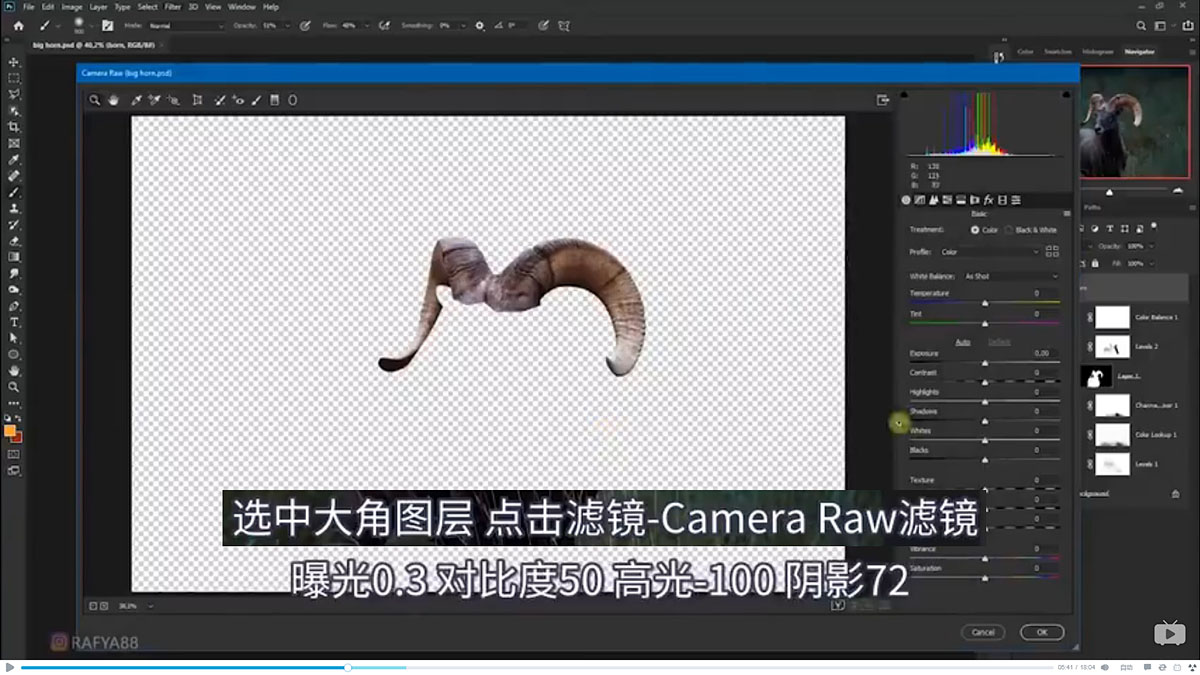
Task: Open the Lens Corrections panel icon
Action: point(974,199)
